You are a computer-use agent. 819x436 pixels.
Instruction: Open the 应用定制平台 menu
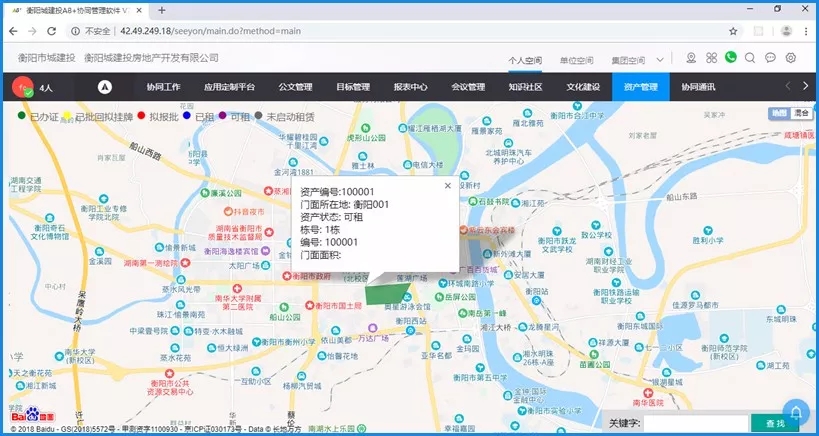(229, 87)
